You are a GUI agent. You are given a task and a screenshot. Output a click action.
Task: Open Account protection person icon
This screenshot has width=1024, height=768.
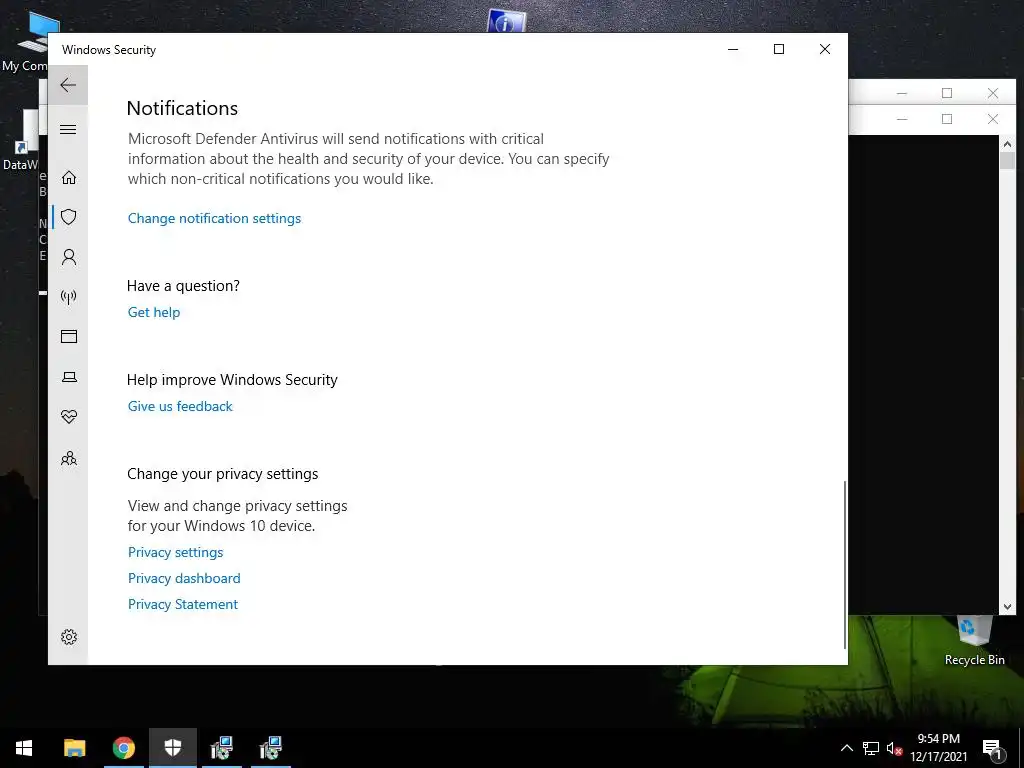tap(69, 257)
